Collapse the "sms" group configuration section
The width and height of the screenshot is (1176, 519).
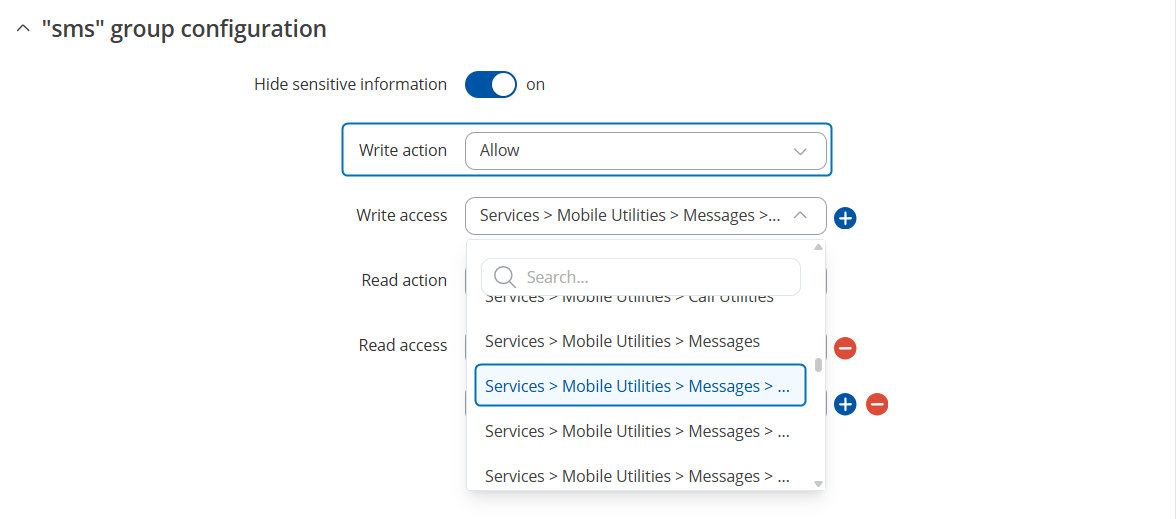tap(23, 29)
